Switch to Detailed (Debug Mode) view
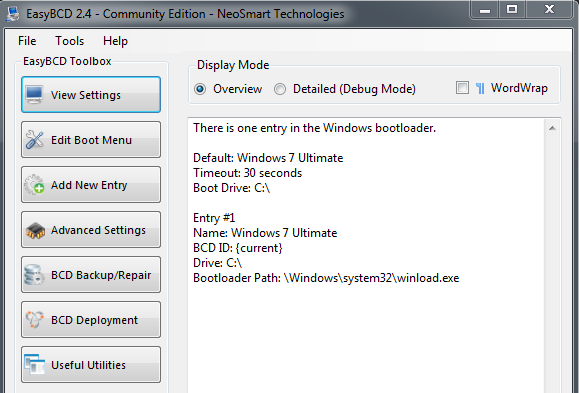The height and width of the screenshot is (393, 579). [280, 89]
